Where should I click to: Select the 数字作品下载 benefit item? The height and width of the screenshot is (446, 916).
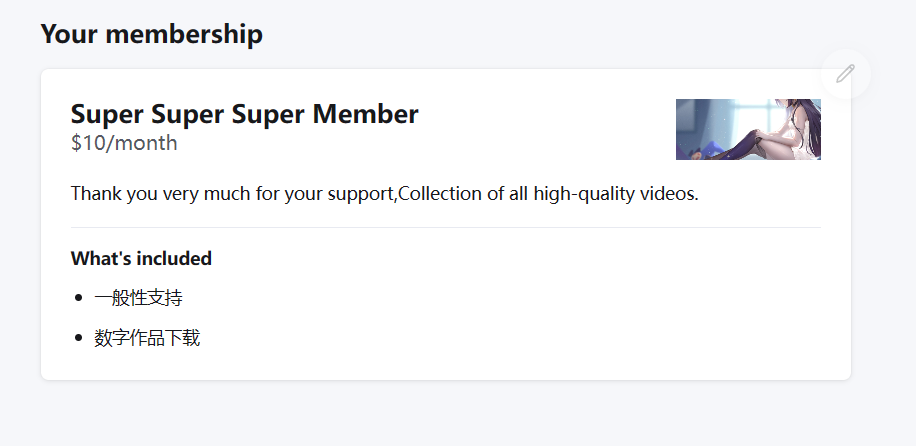coord(147,338)
